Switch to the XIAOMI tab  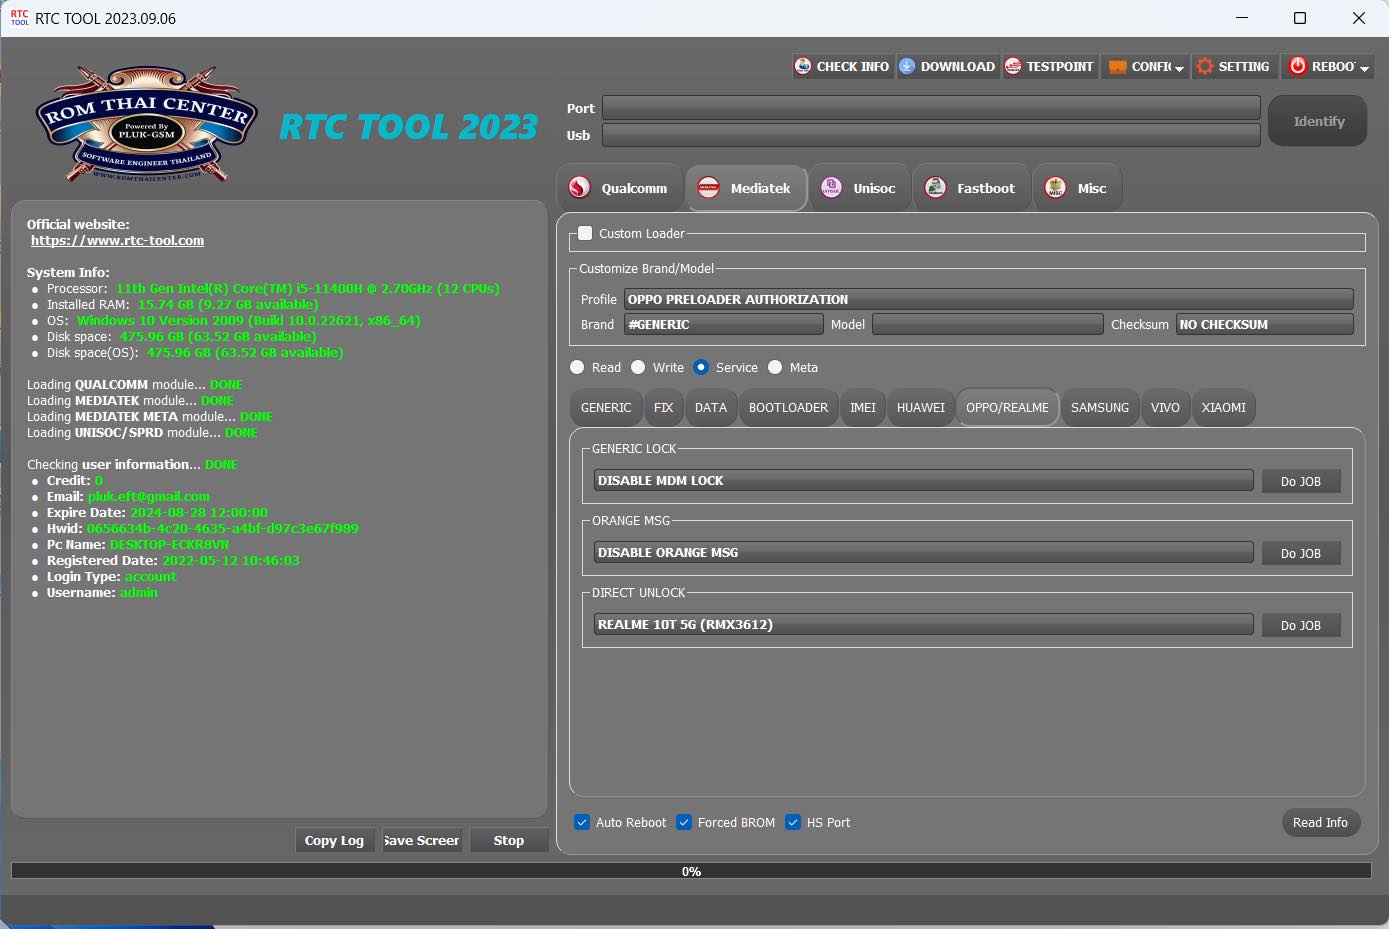pyautogui.click(x=1224, y=408)
